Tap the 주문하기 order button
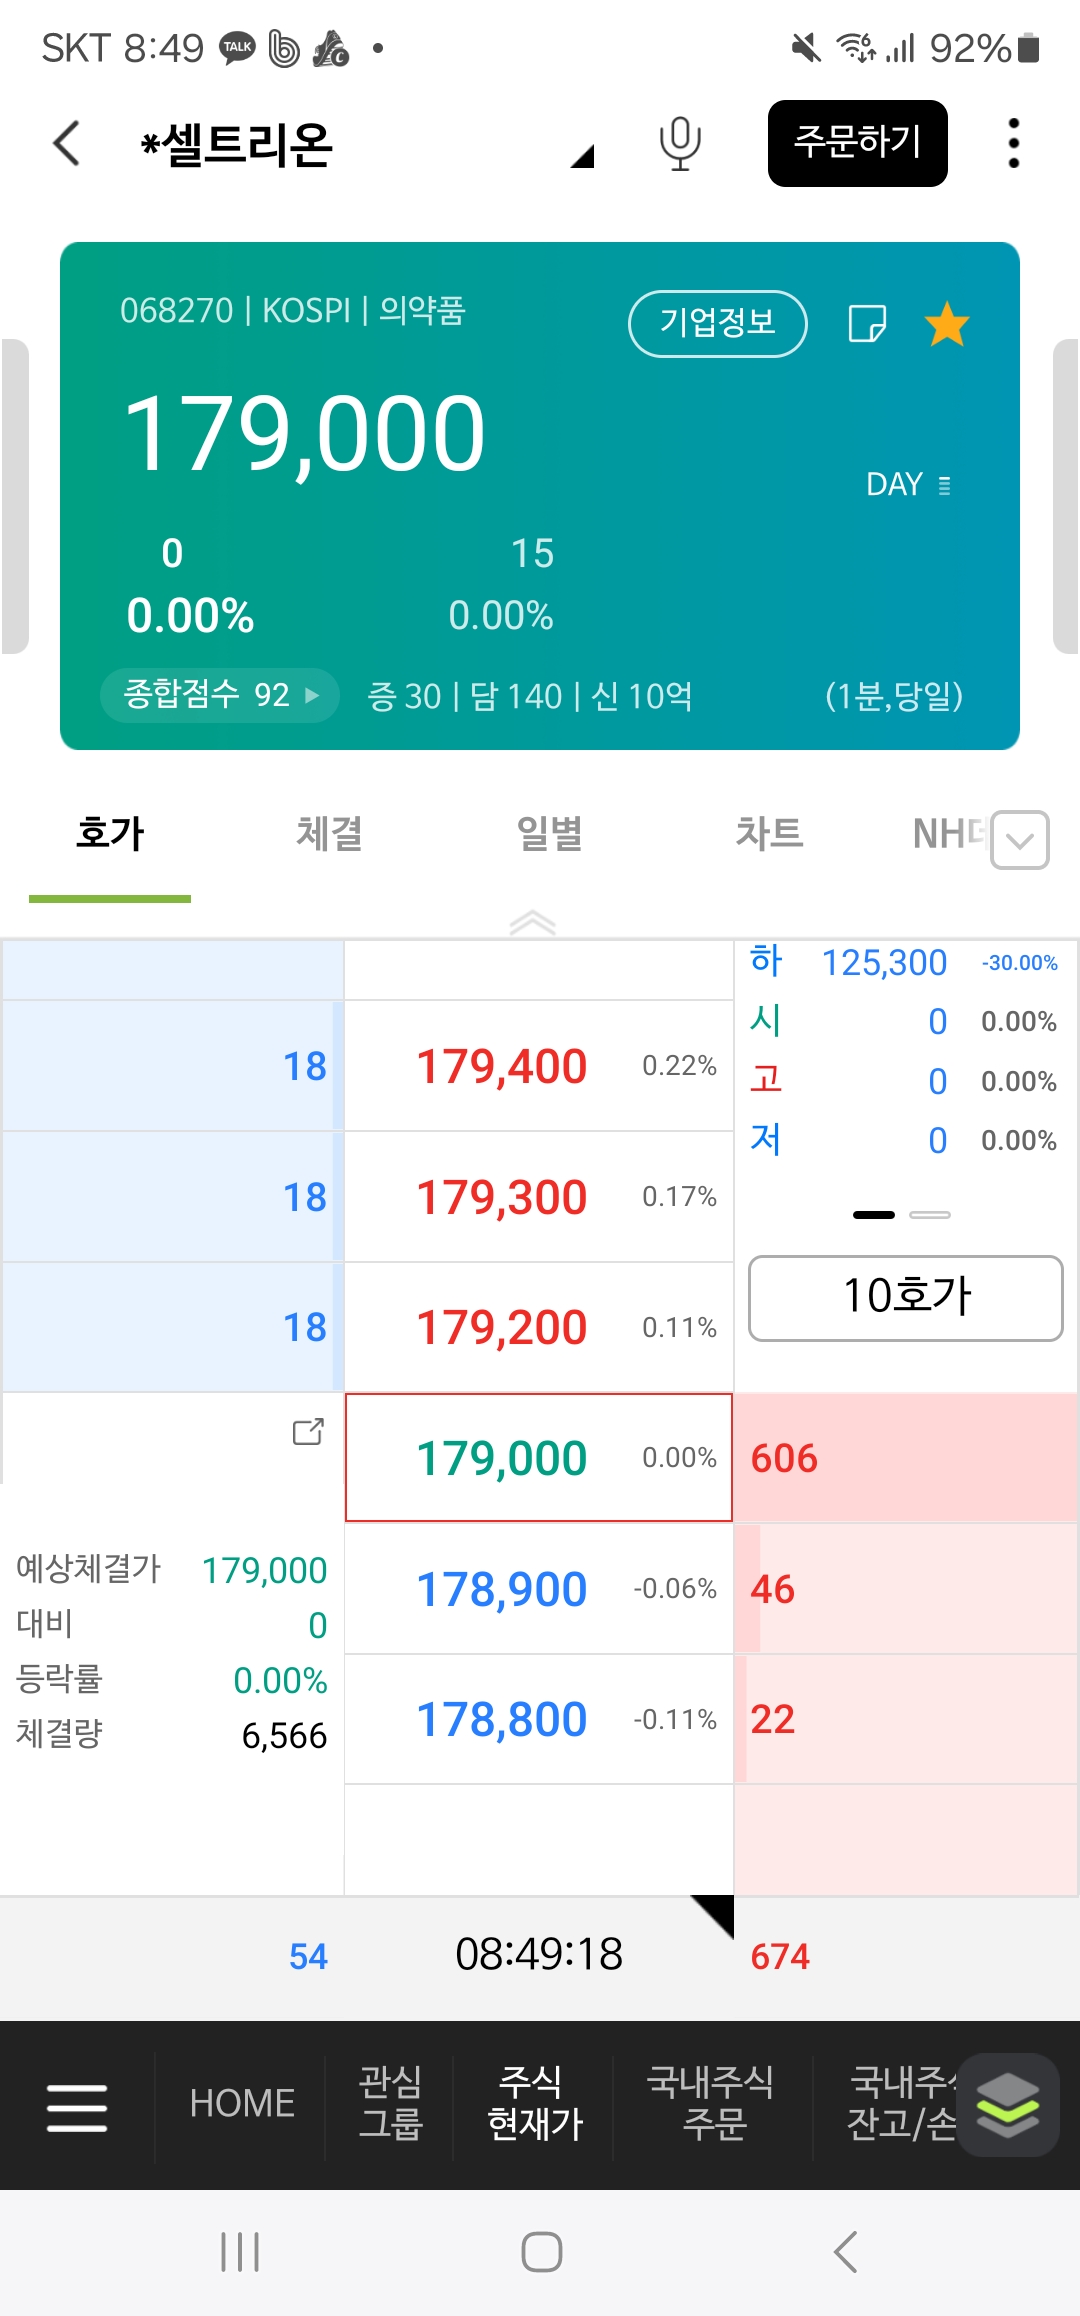Screen dimensions: 1080x2316 tap(858, 143)
